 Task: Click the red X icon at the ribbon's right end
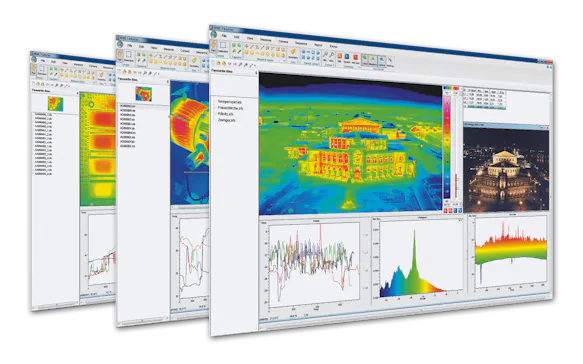pos(390,60)
